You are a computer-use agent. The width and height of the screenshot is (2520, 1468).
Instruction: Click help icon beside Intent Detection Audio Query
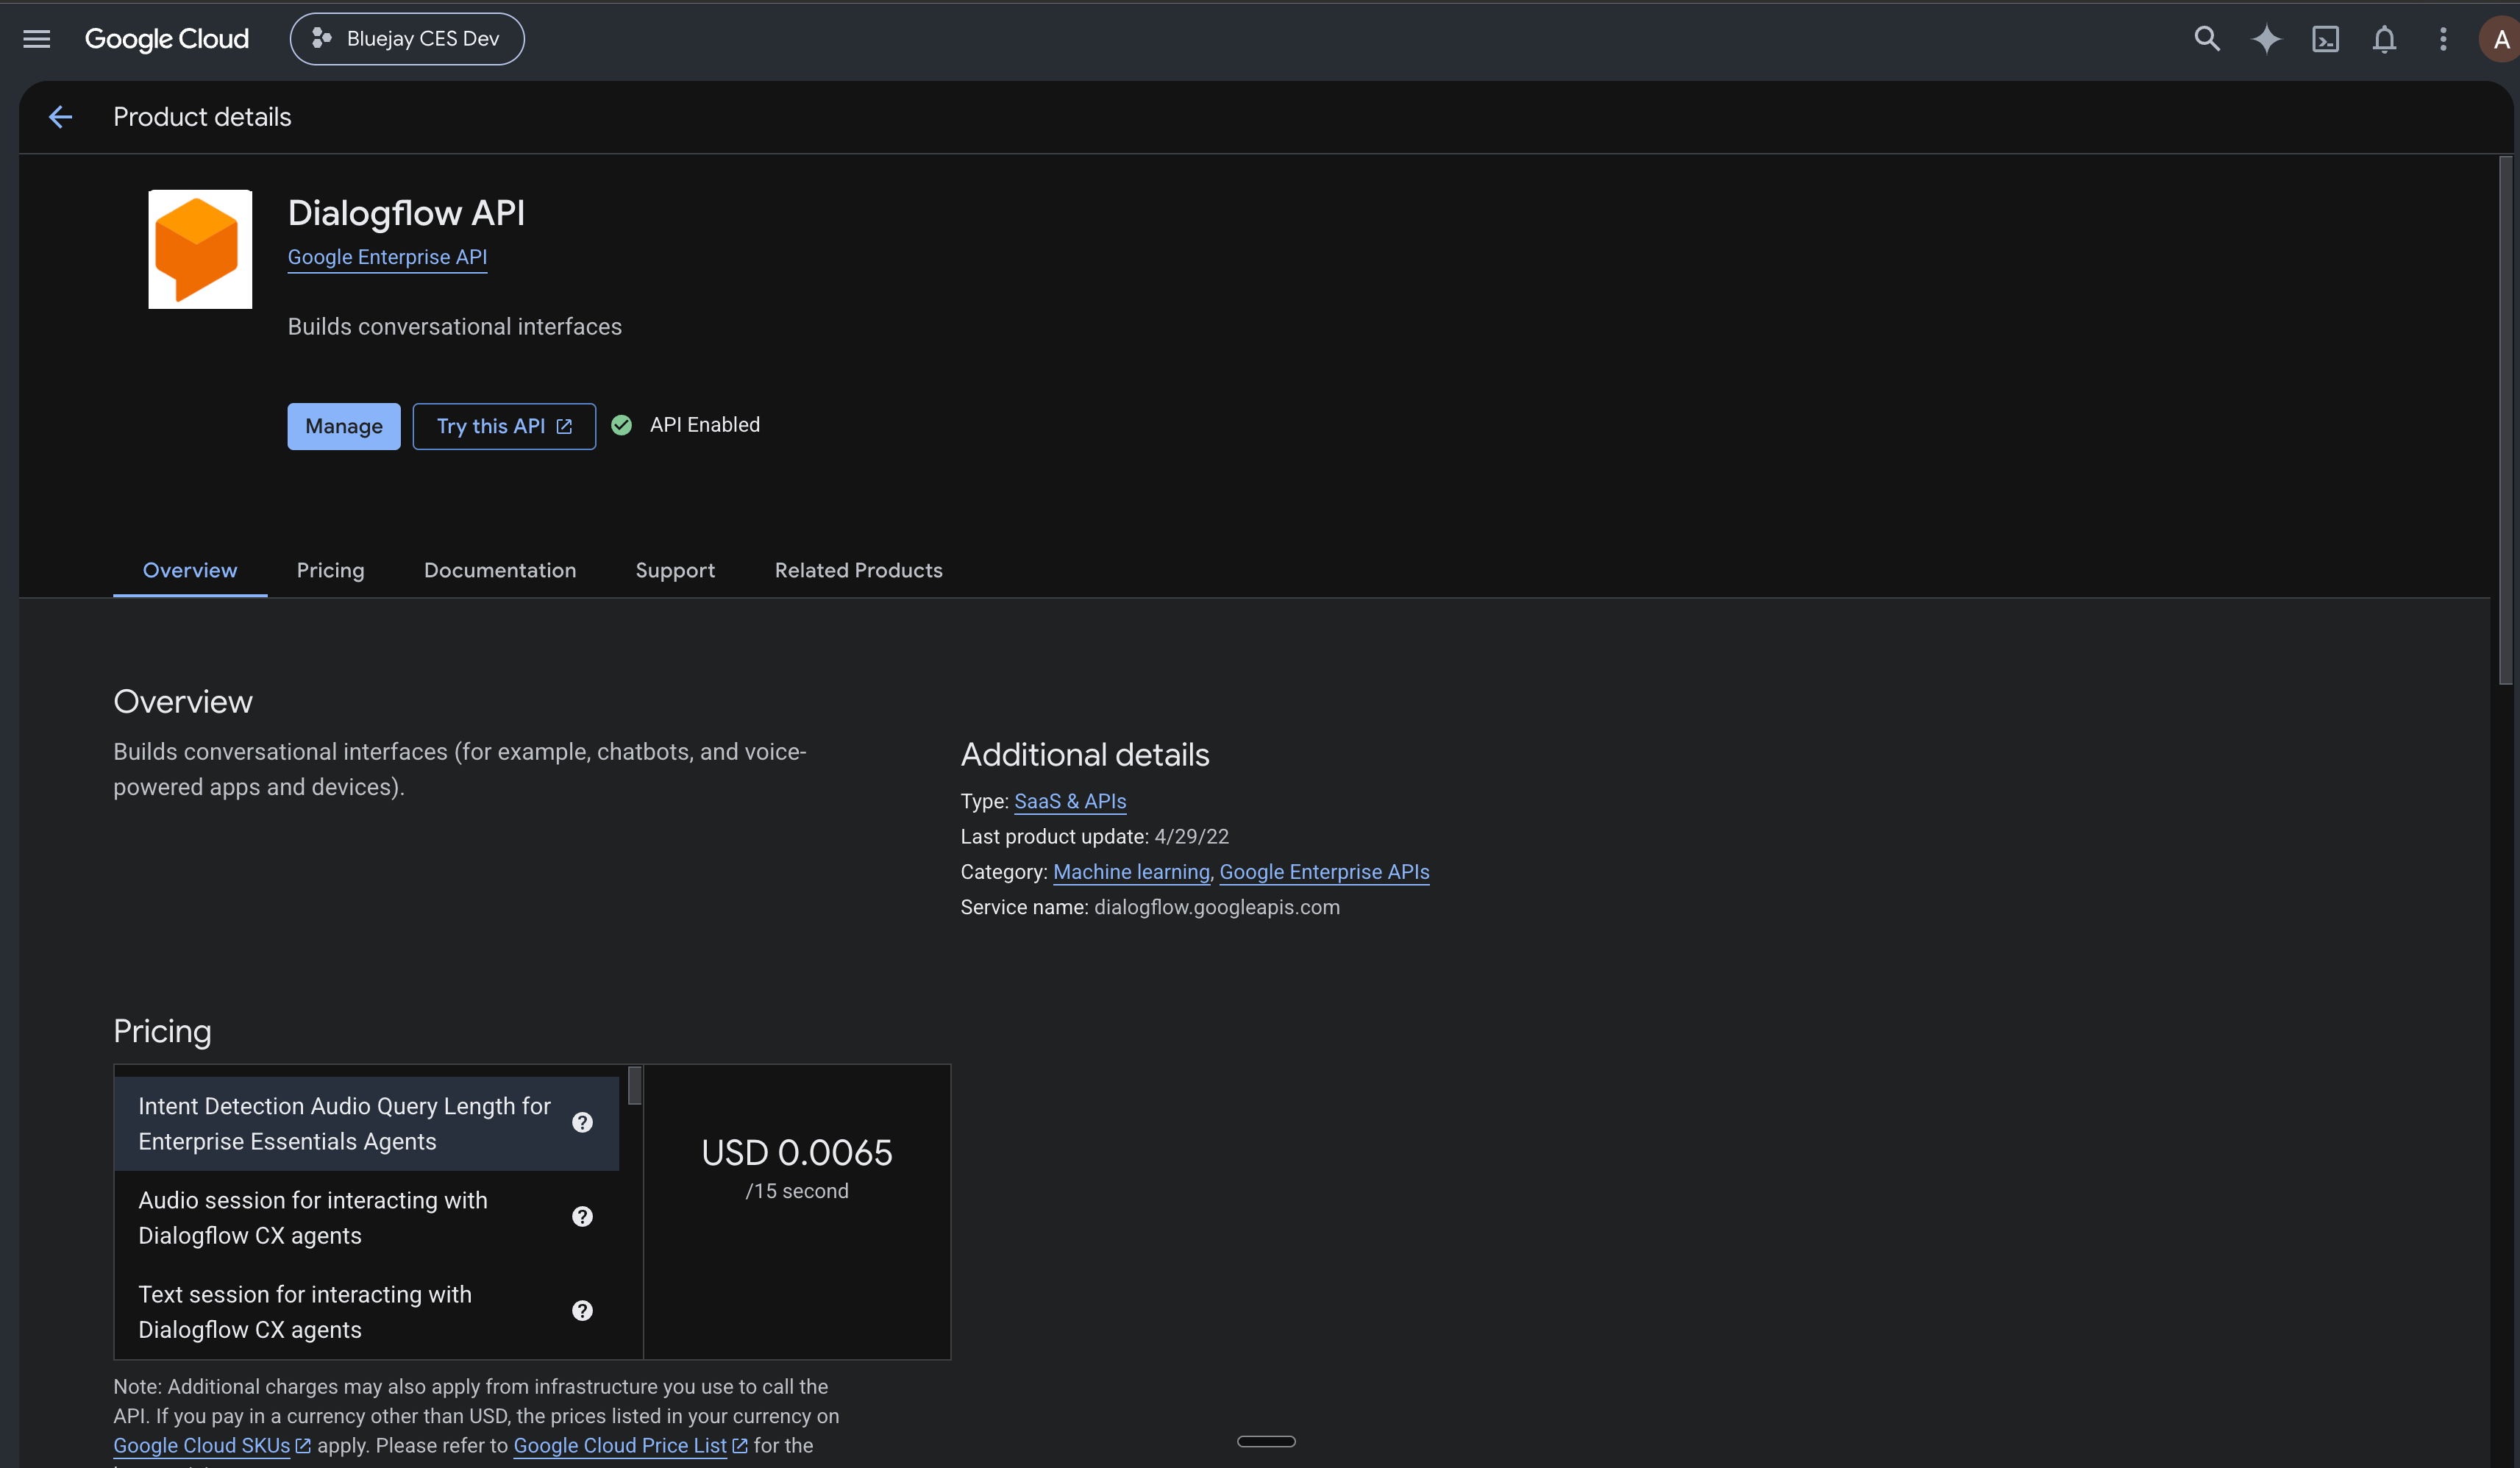[582, 1123]
